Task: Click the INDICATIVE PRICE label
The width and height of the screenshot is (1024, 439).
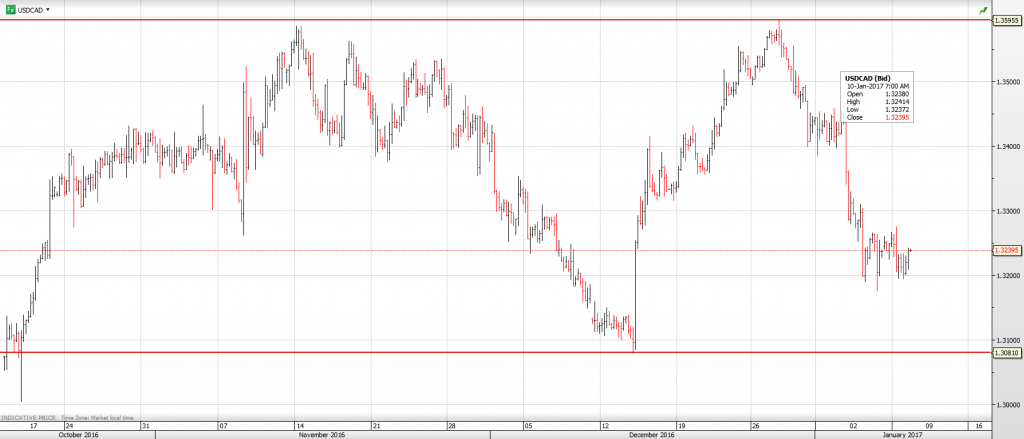Action: pos(28,417)
